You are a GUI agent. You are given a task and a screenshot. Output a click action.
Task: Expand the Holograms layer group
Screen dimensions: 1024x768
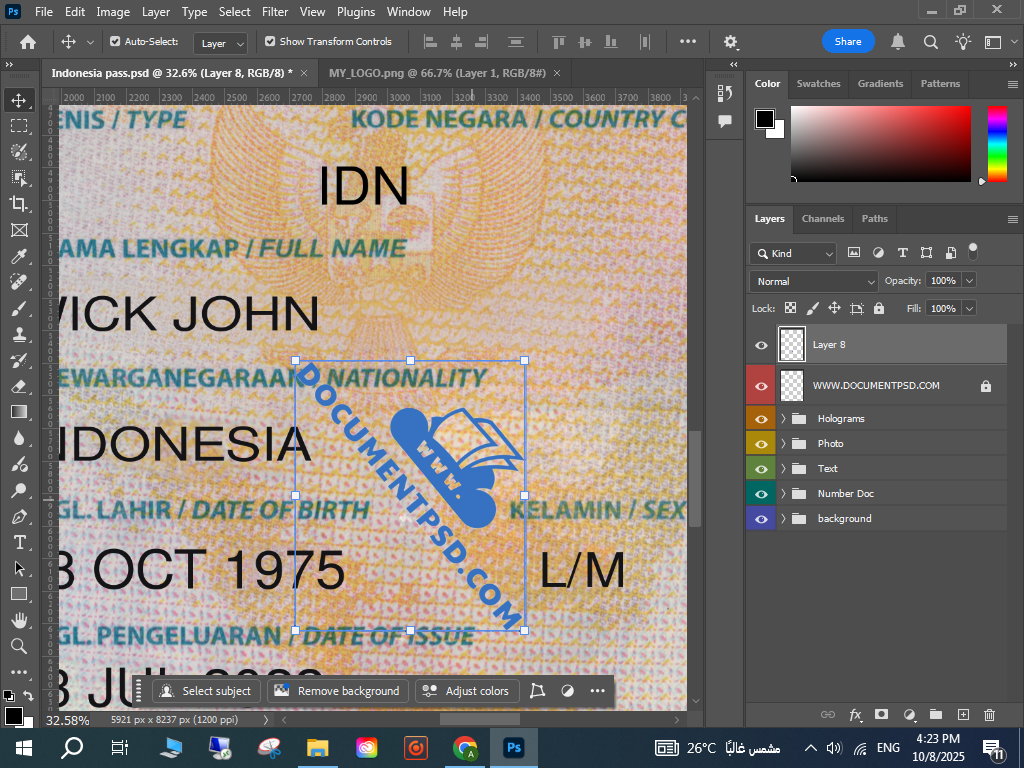(783, 419)
